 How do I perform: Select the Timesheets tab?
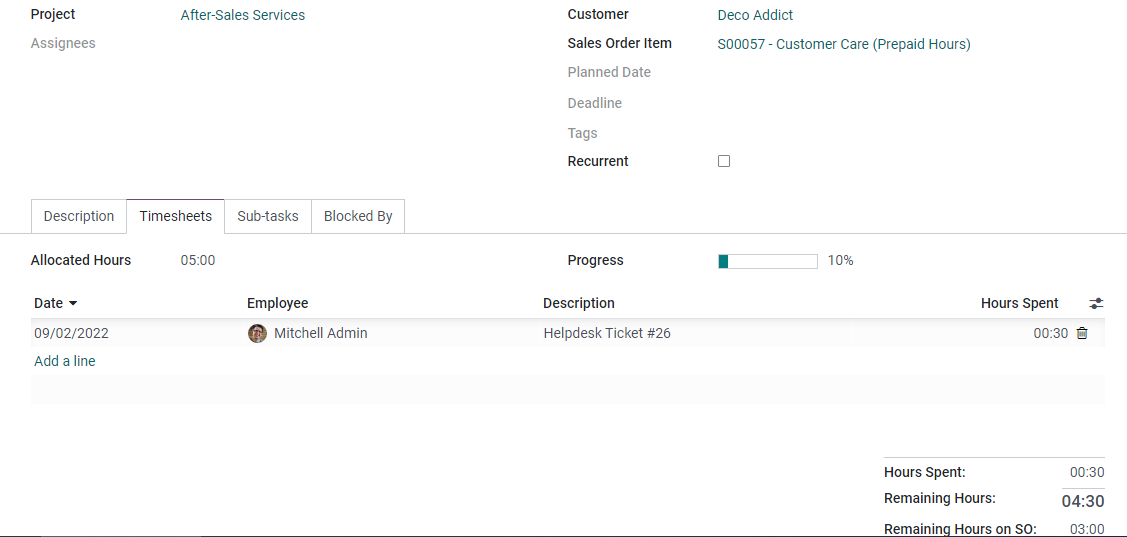click(x=175, y=216)
